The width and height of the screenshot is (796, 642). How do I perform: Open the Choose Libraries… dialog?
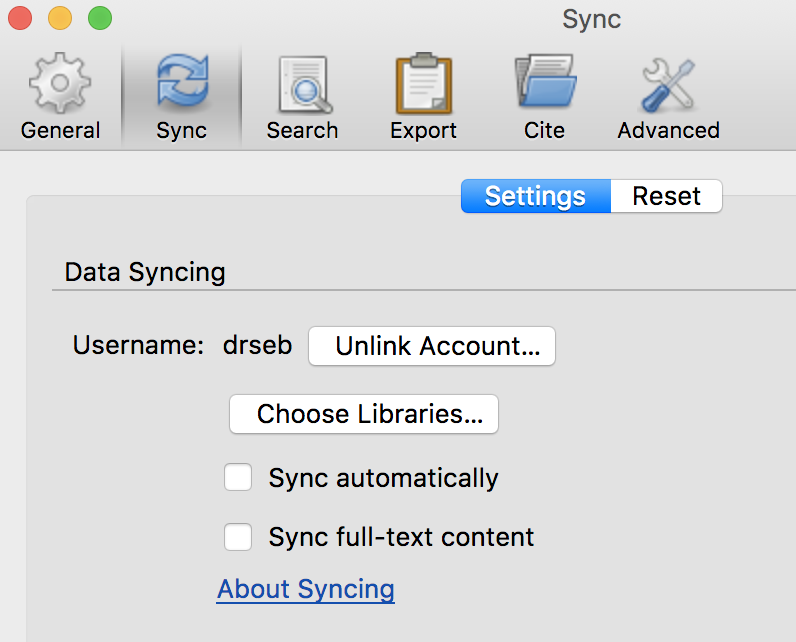pos(364,414)
